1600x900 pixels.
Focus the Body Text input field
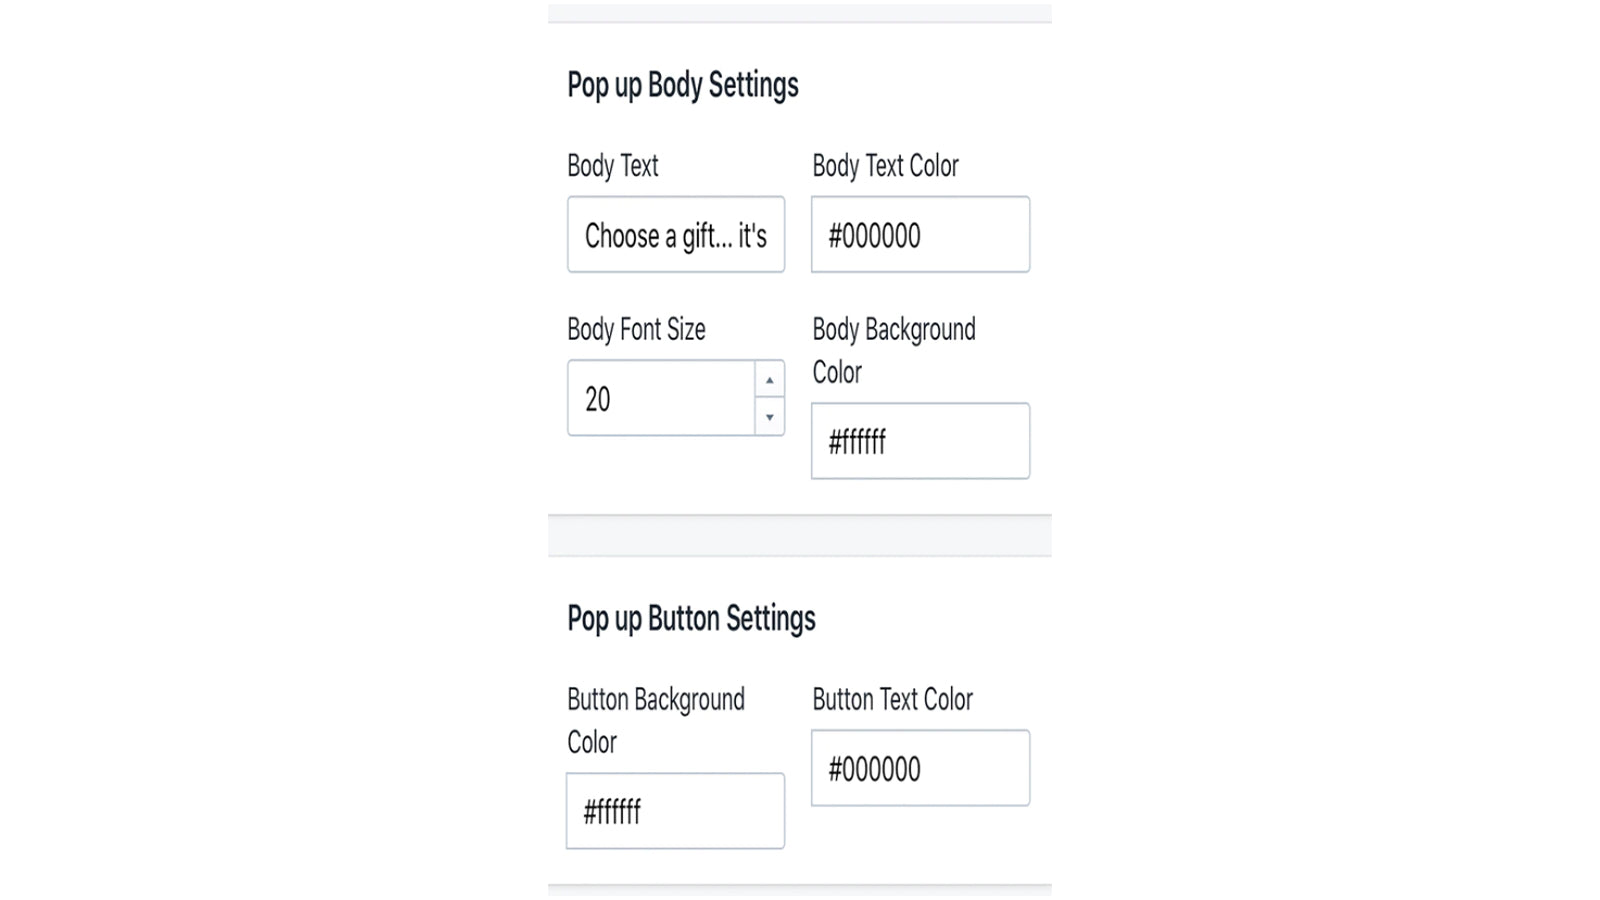[676, 234]
